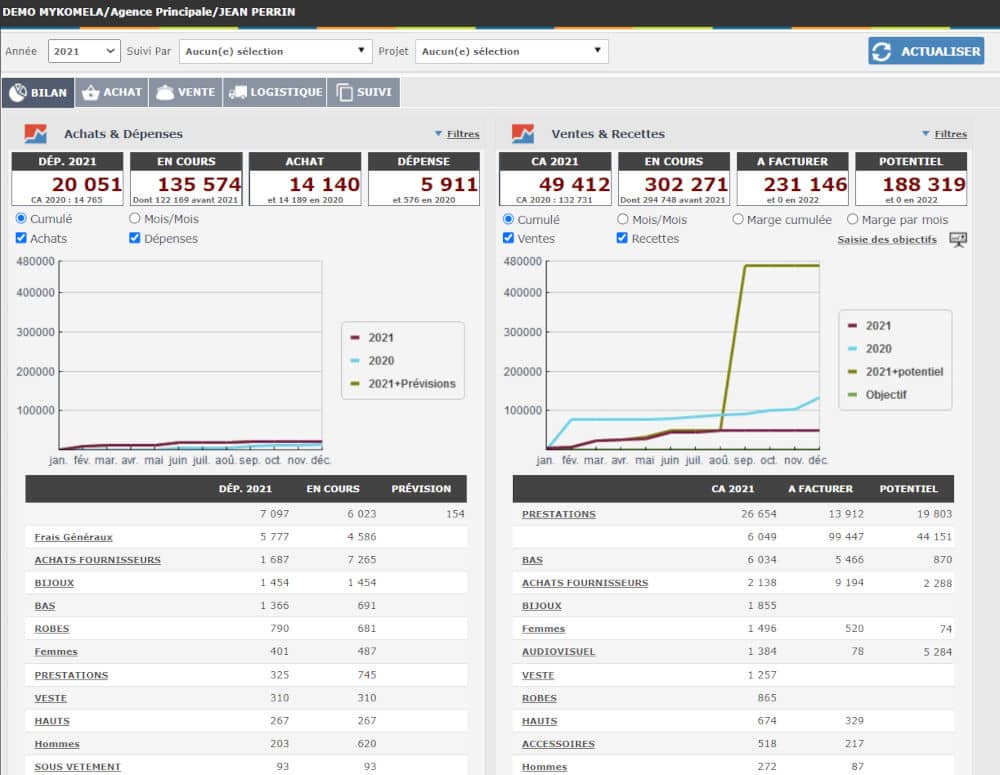The image size is (1000, 775).
Task: Switch to the Logistique tab
Action: (x=275, y=92)
